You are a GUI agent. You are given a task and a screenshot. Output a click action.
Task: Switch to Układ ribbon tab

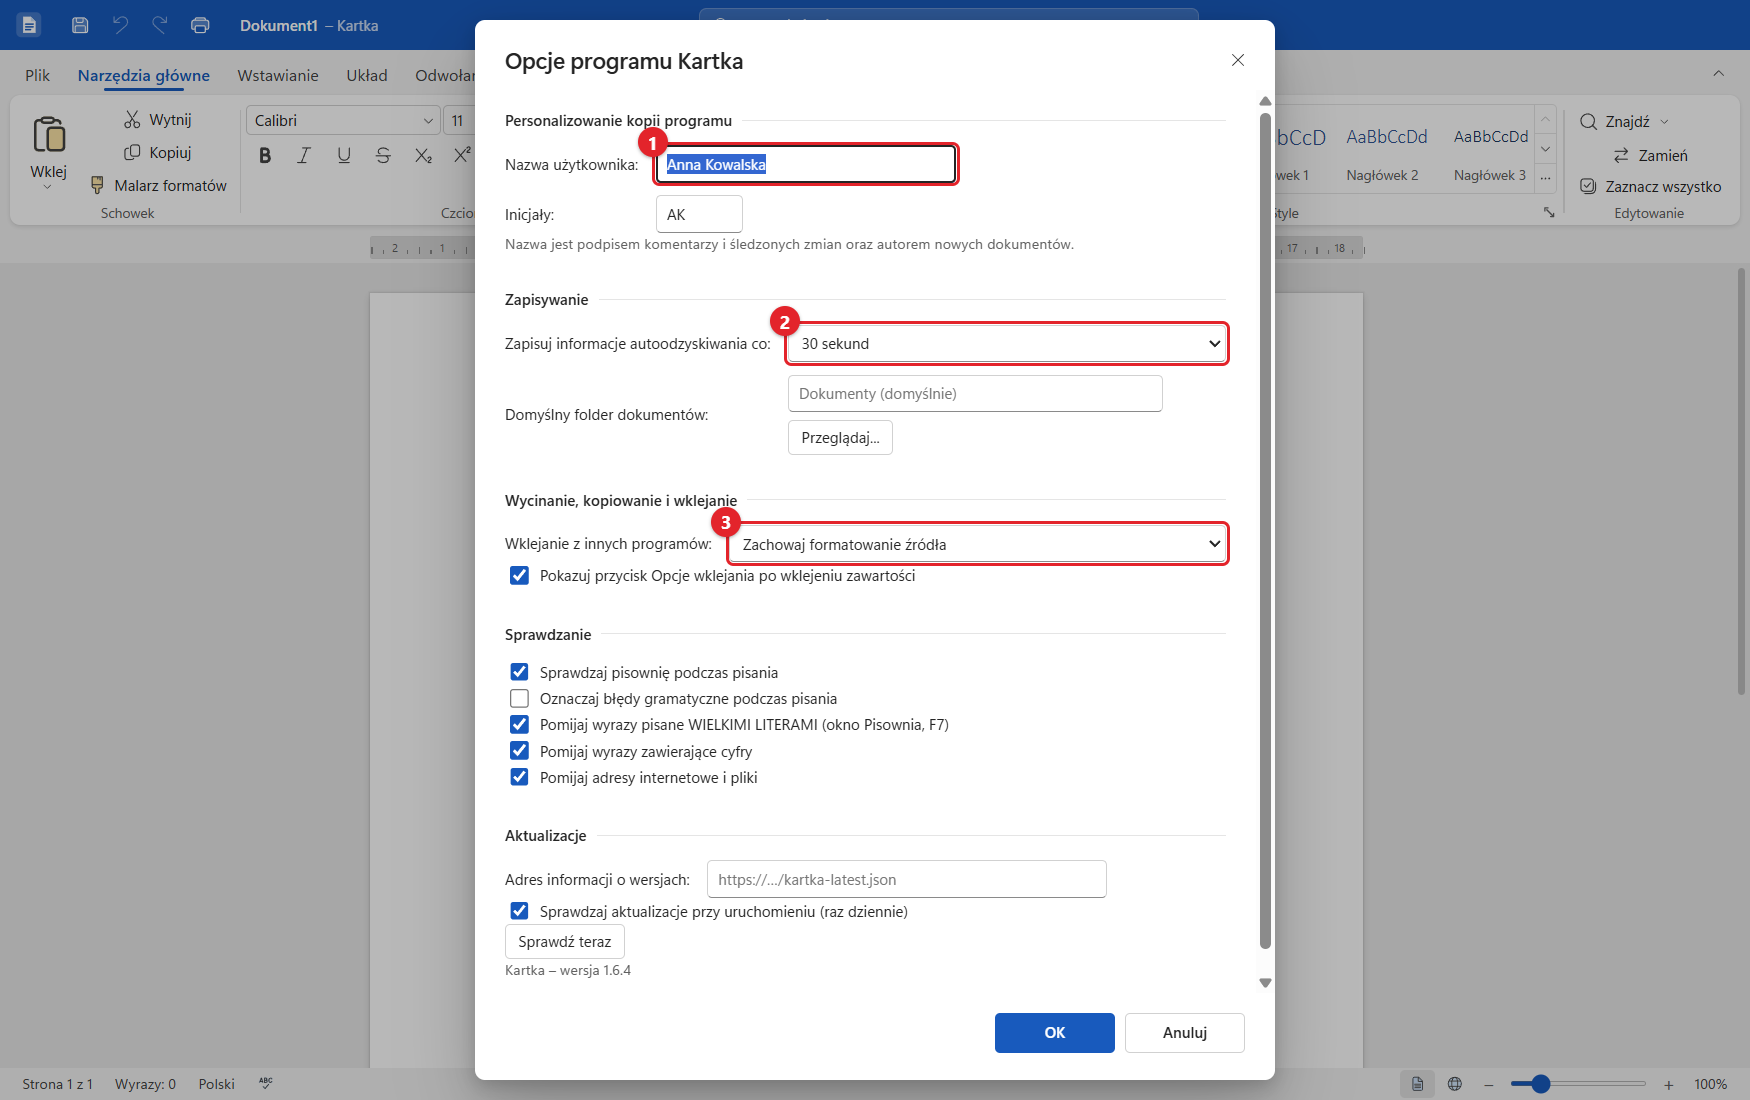[x=367, y=75]
